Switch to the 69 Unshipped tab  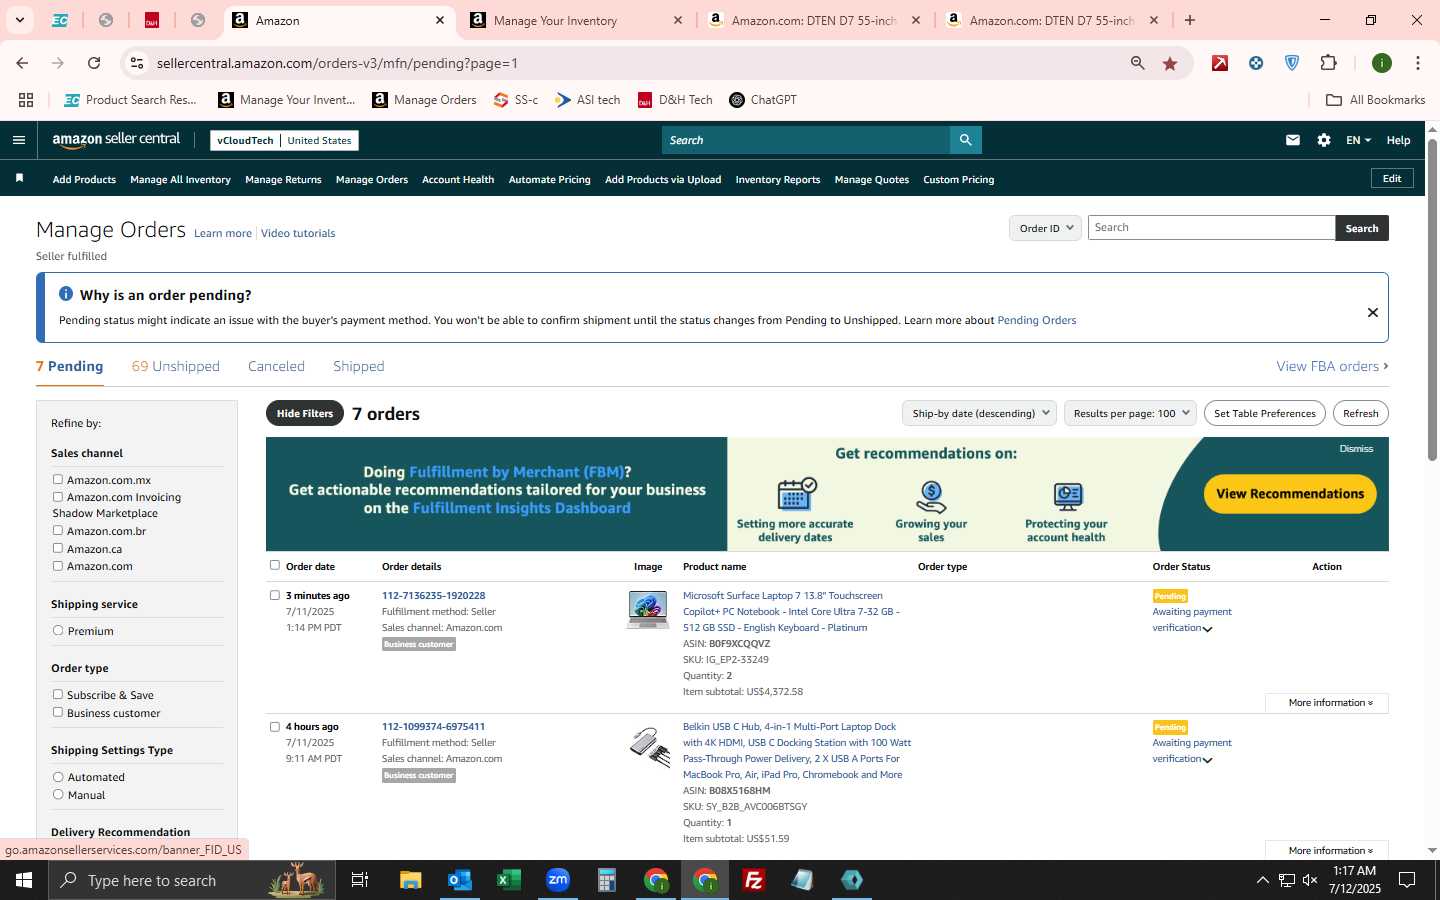(176, 366)
